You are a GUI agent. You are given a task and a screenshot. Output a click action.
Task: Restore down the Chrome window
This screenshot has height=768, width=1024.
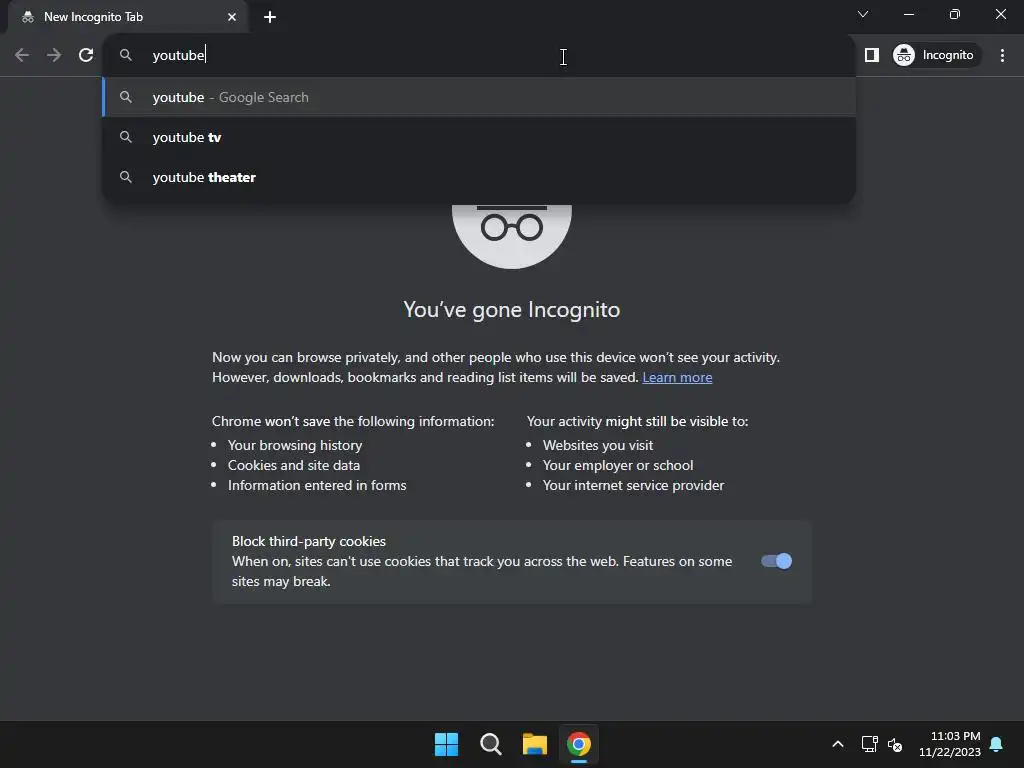tap(955, 14)
